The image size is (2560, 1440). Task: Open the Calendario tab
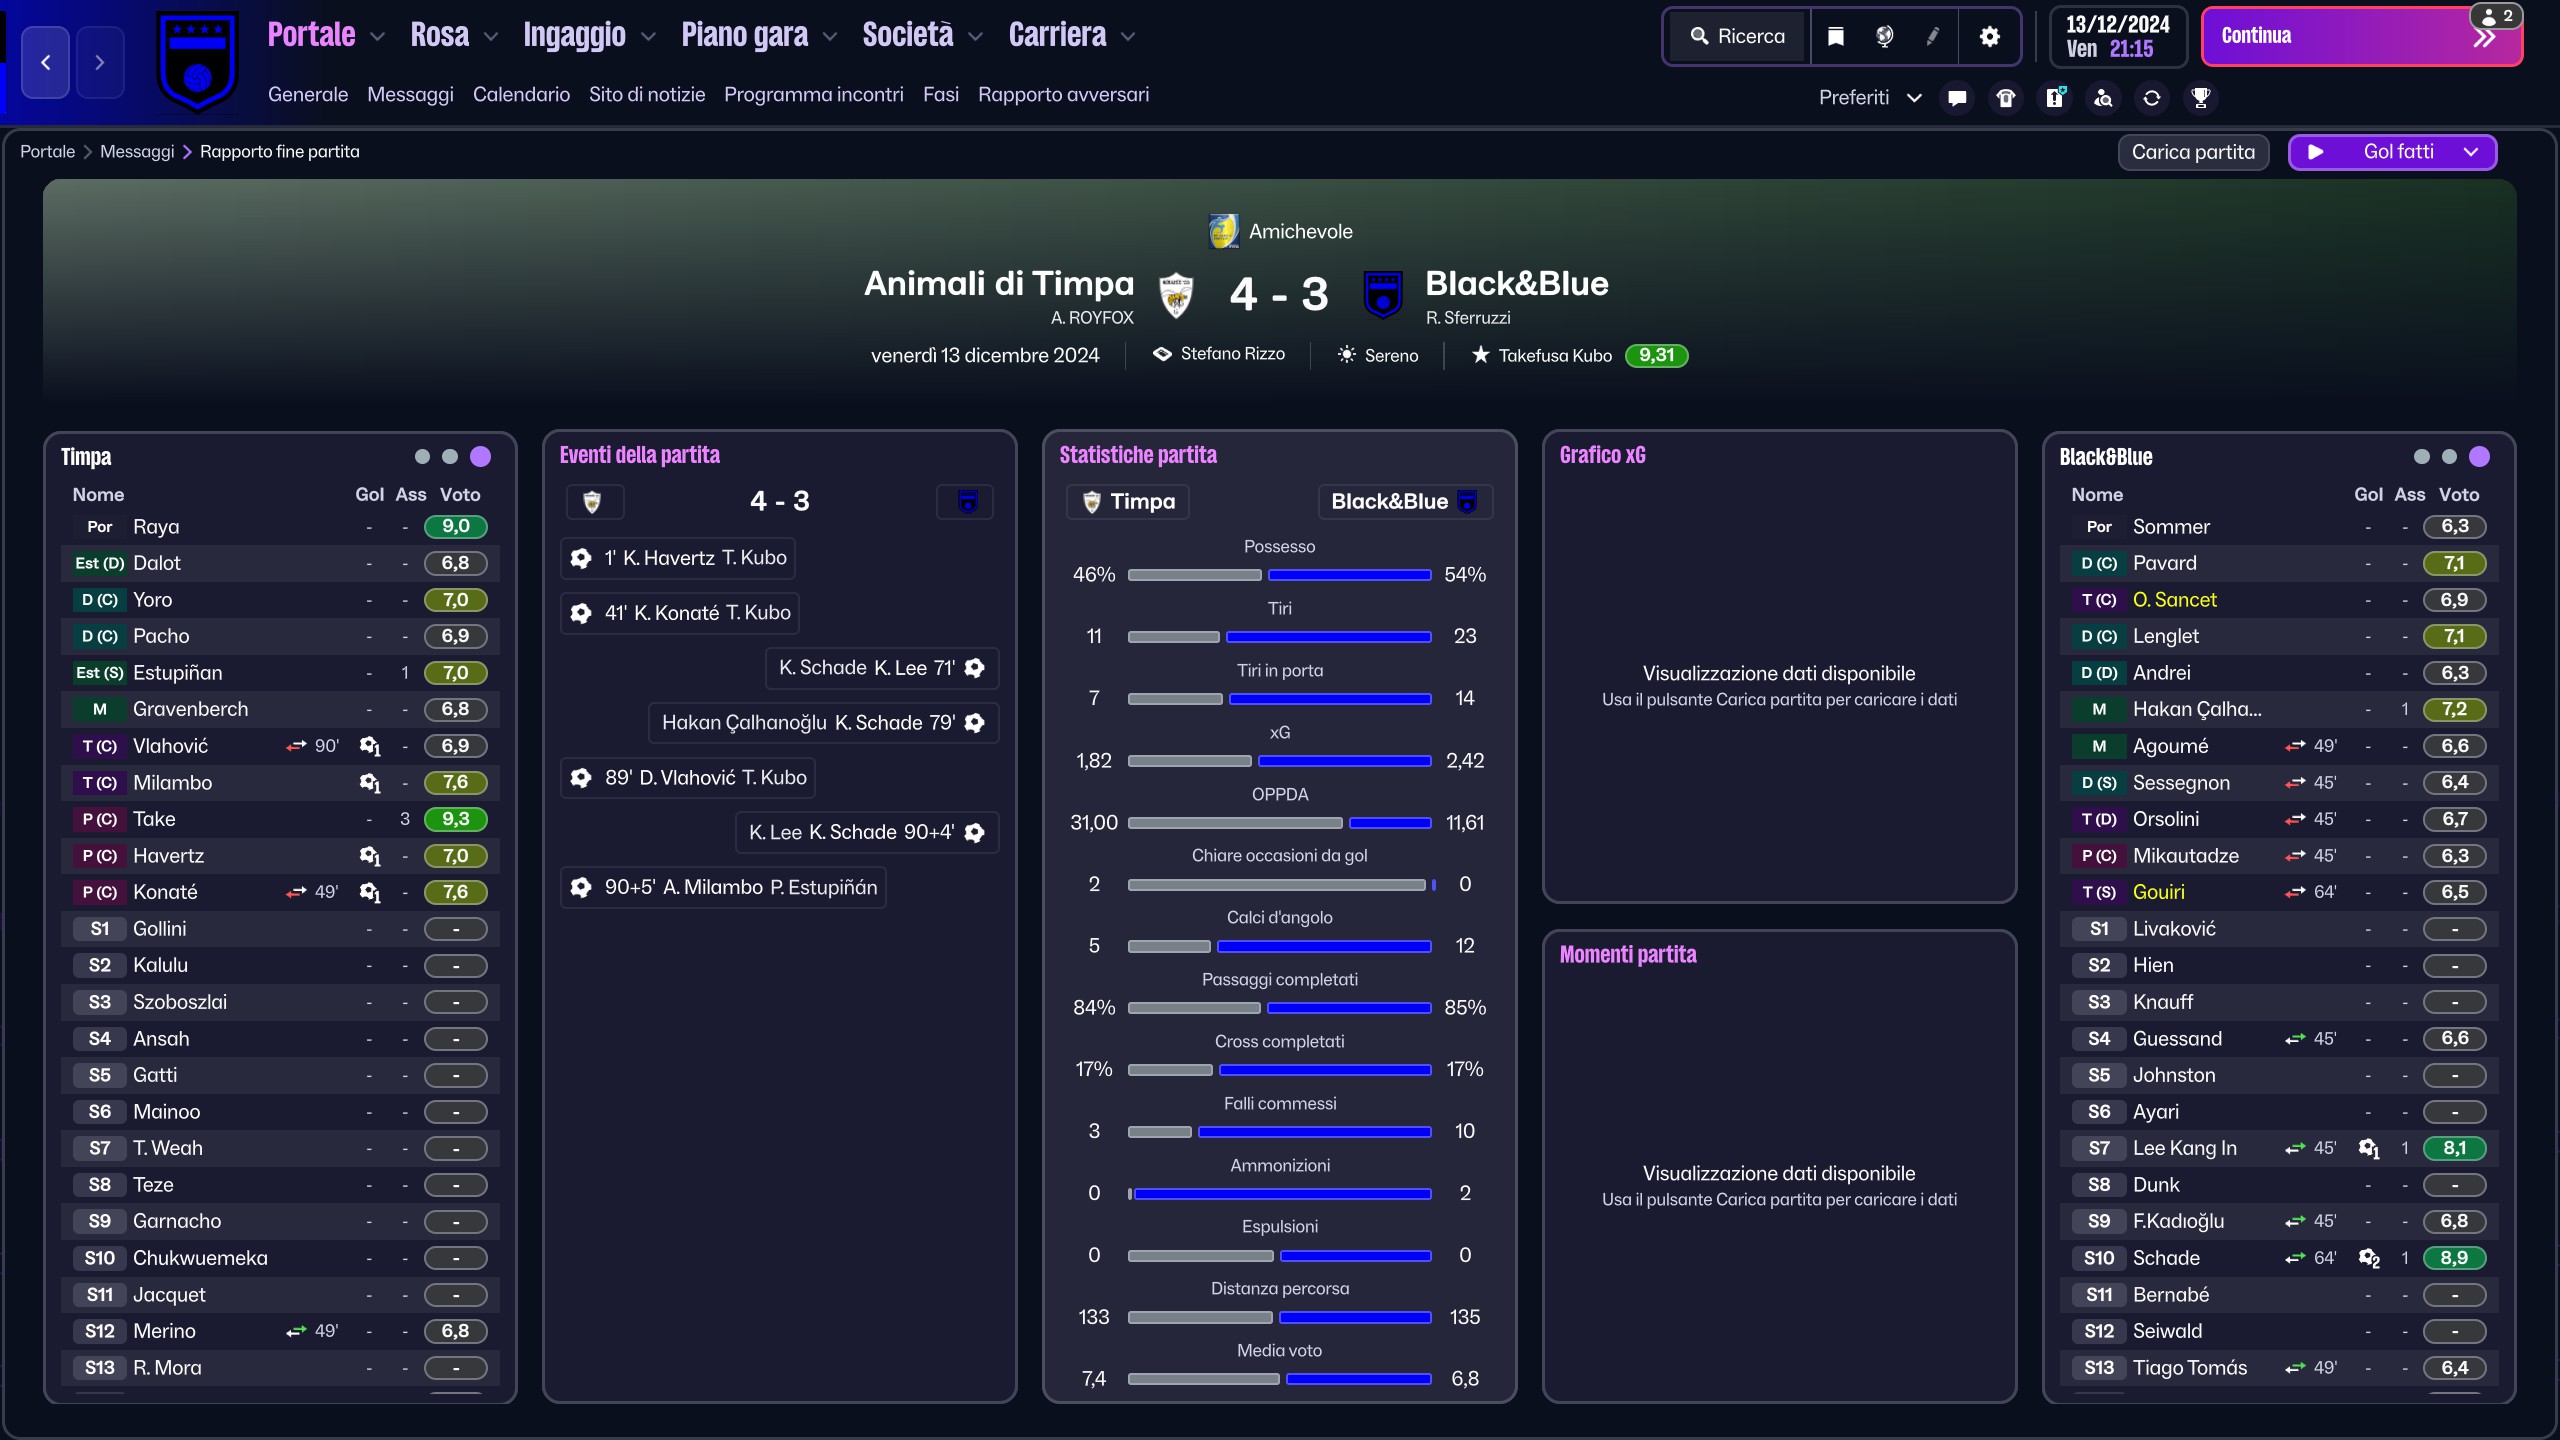click(521, 95)
